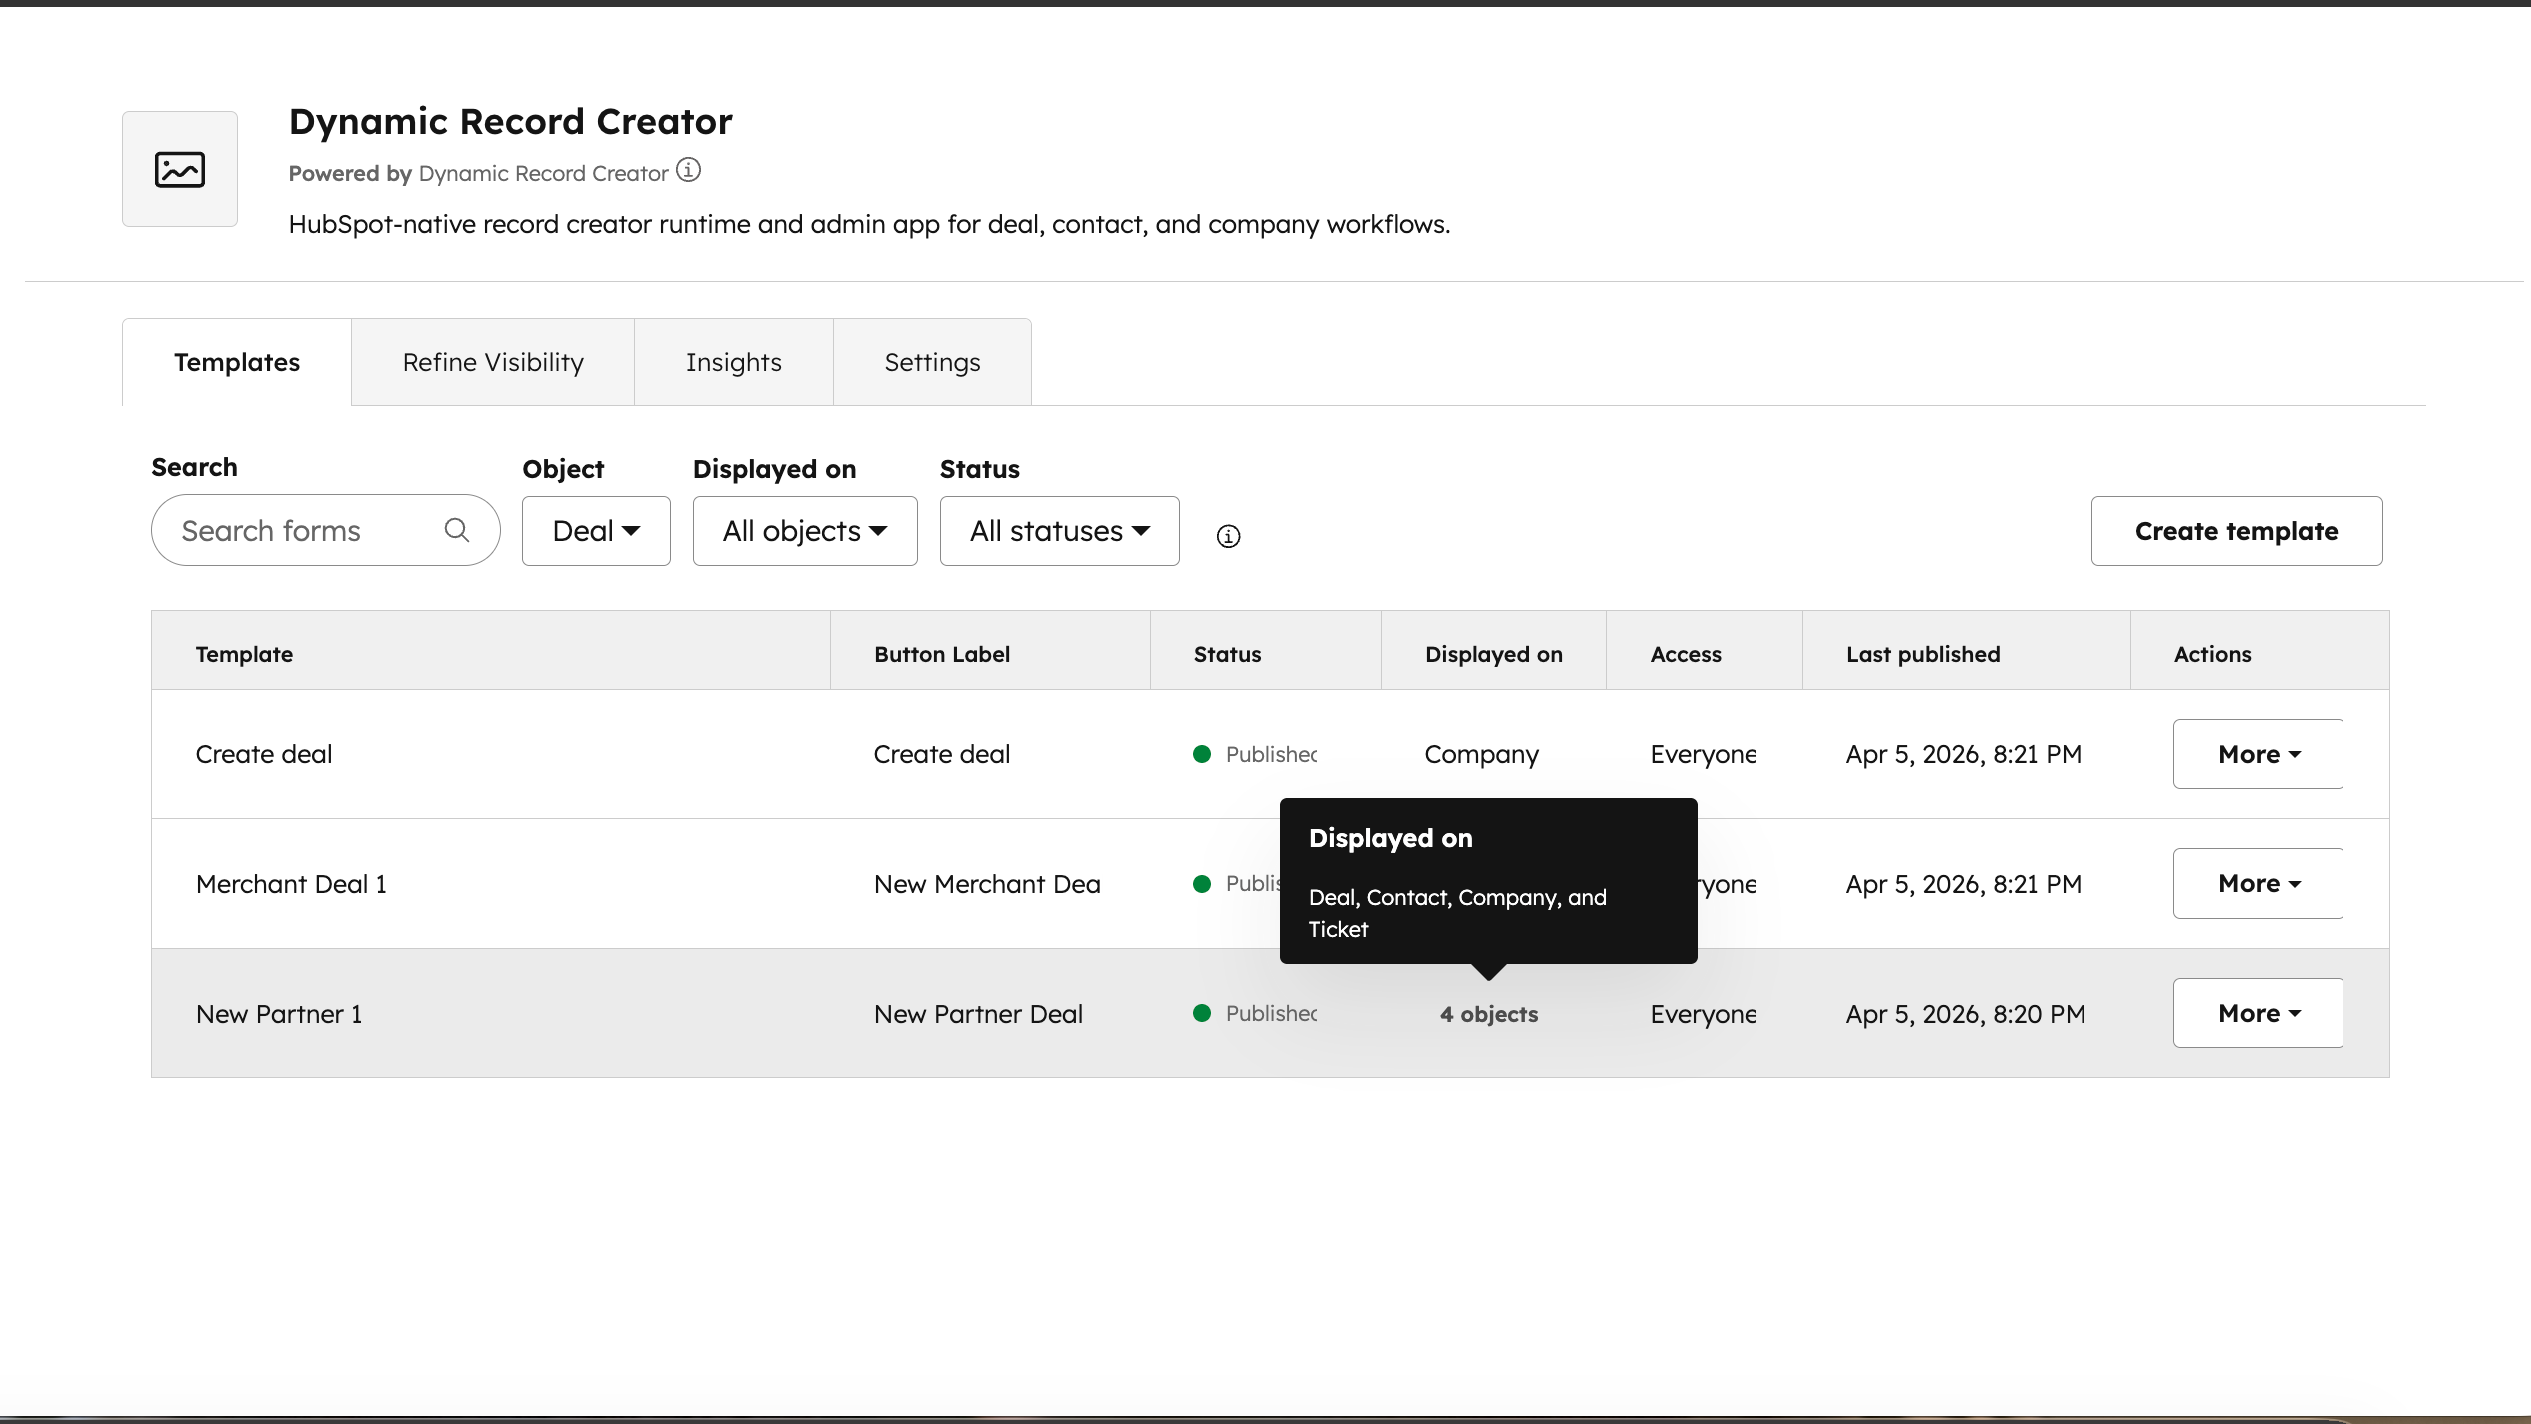Go to the Settings tab
The height and width of the screenshot is (1424, 2531).
pos(932,362)
